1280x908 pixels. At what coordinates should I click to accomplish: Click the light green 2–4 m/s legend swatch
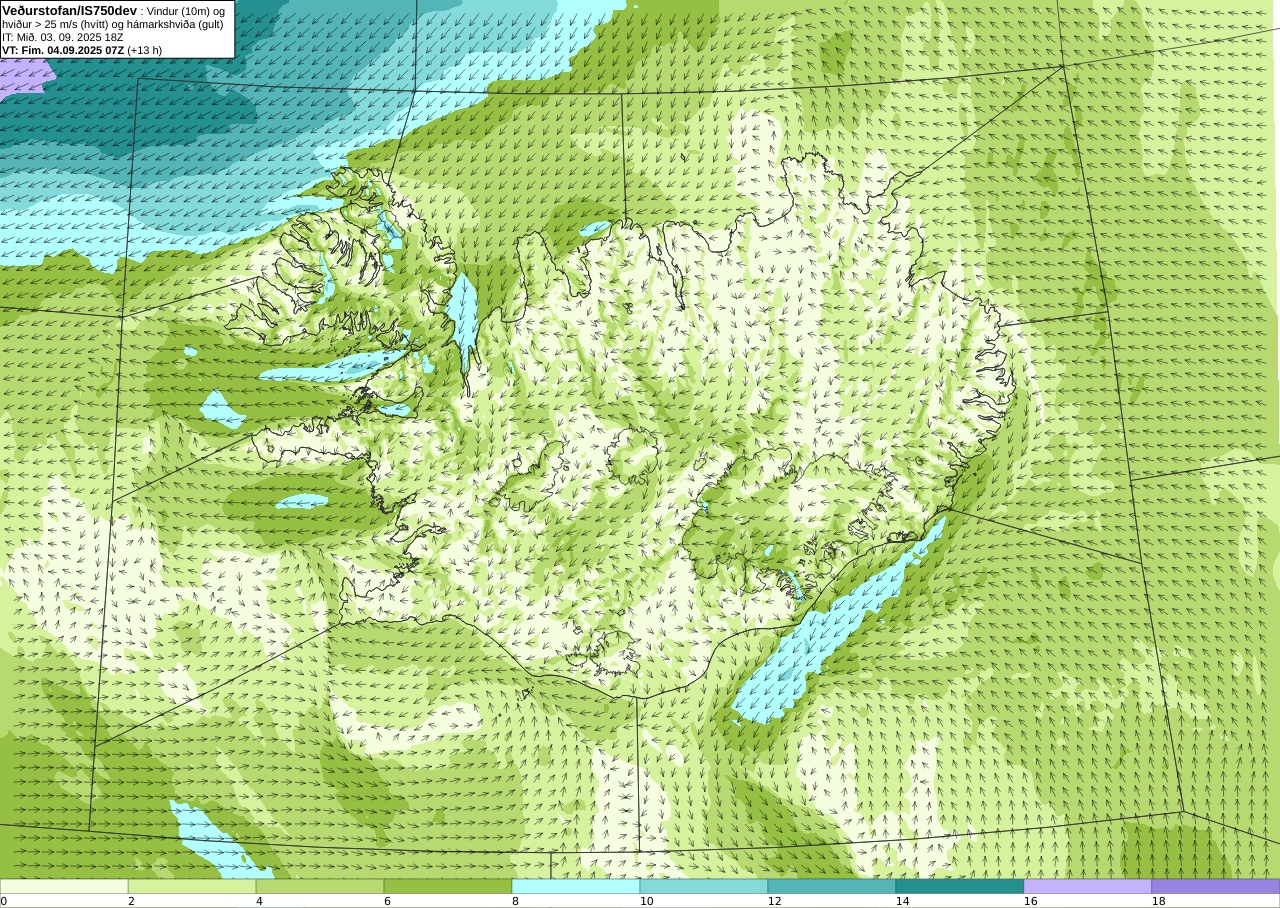[192, 886]
